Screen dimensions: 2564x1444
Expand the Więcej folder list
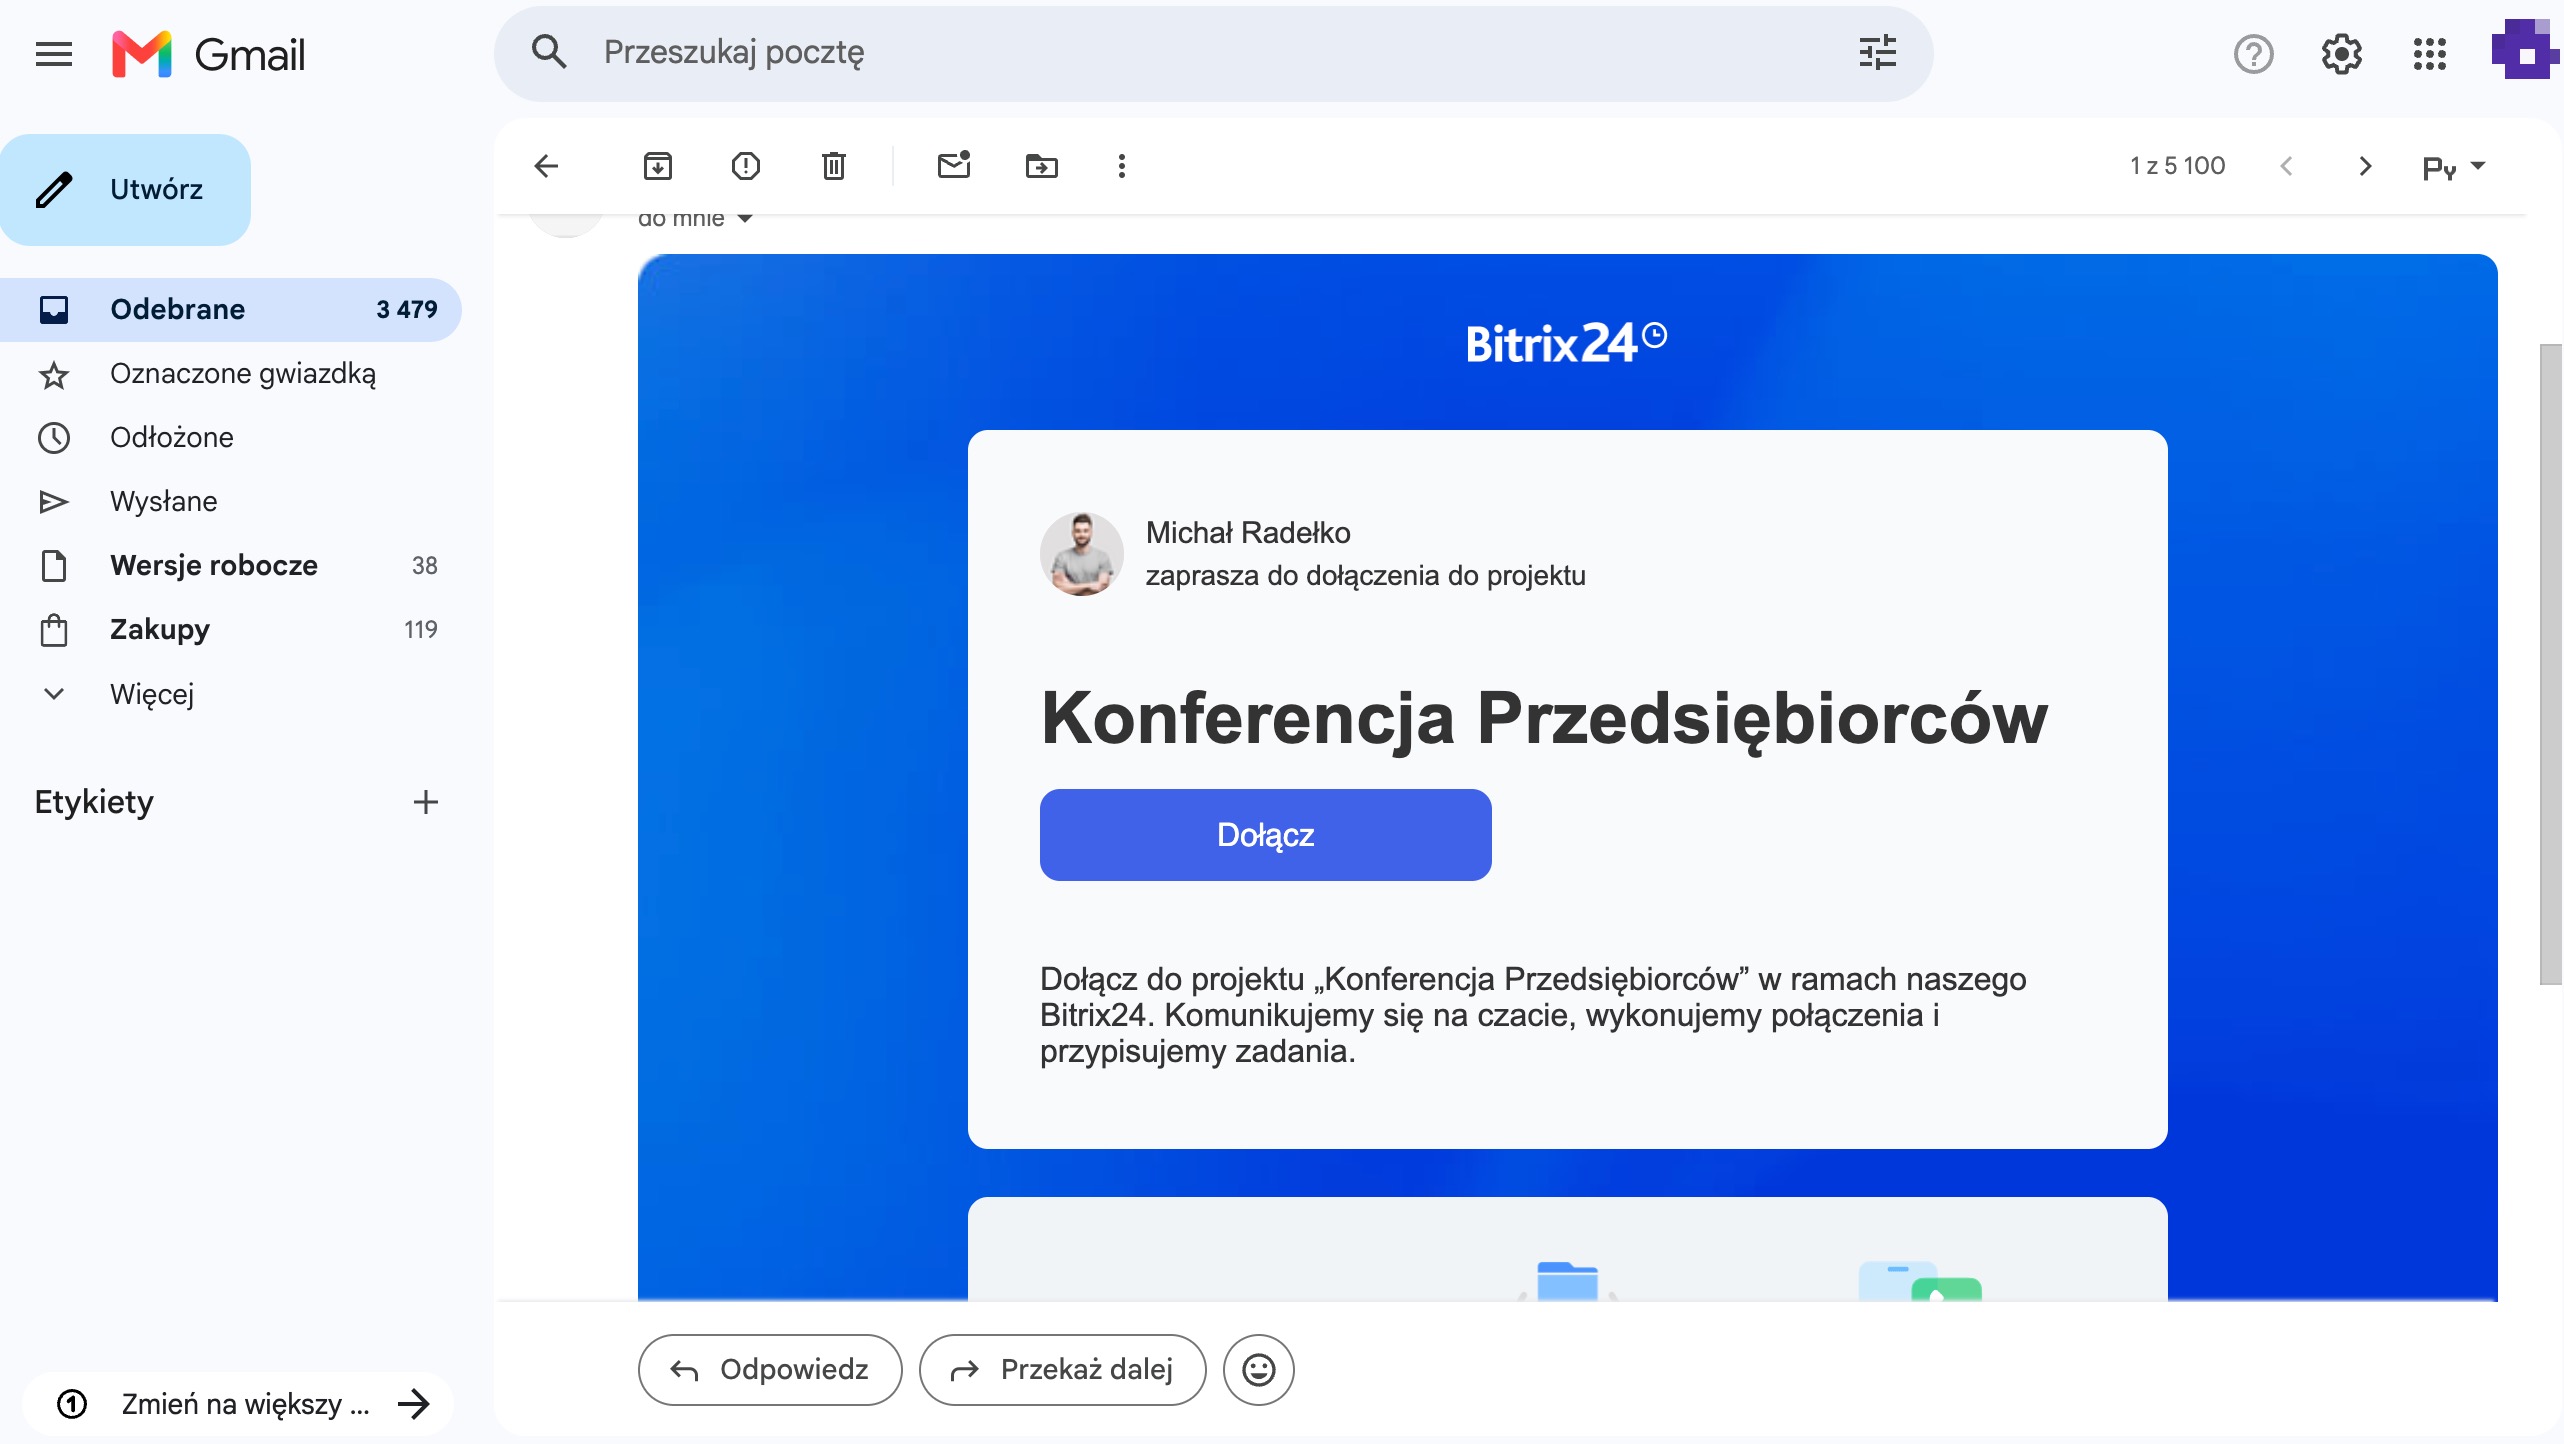pyautogui.click(x=152, y=694)
